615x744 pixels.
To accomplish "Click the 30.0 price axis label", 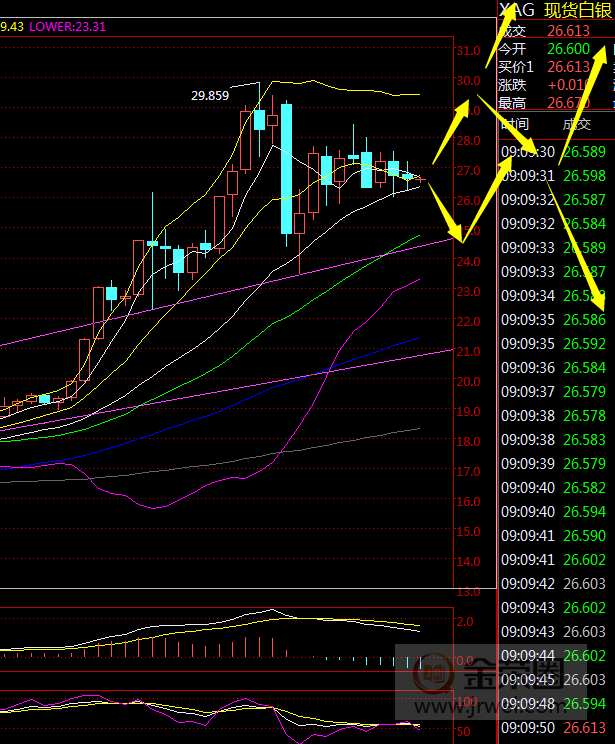I will (x=468, y=81).
